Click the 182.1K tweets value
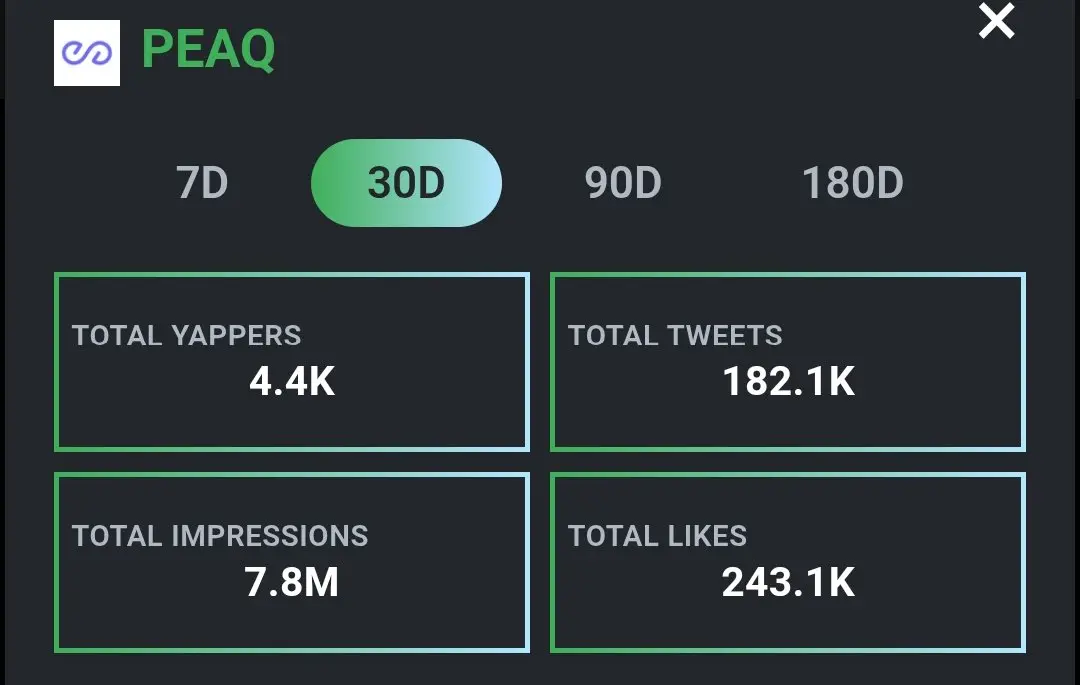This screenshot has width=1080, height=685. click(789, 382)
